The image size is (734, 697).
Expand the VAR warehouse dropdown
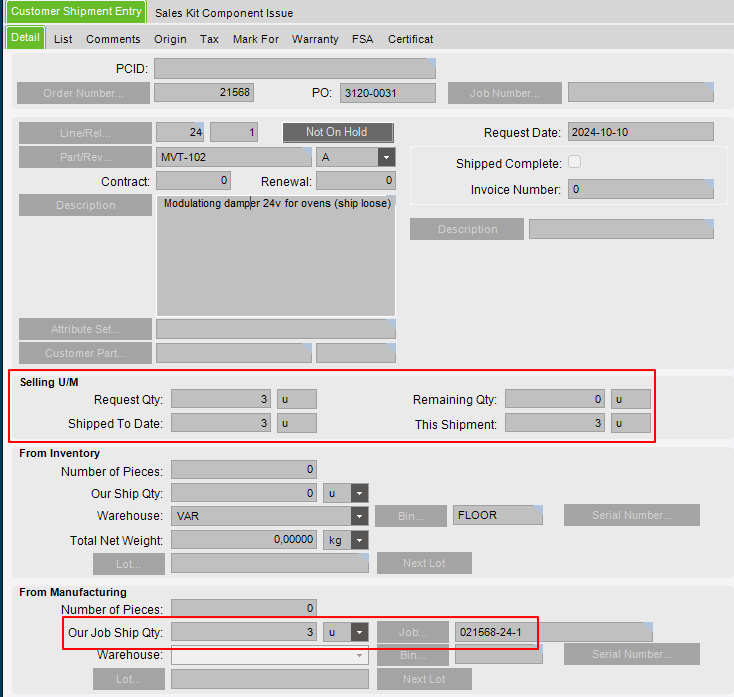[x=359, y=516]
